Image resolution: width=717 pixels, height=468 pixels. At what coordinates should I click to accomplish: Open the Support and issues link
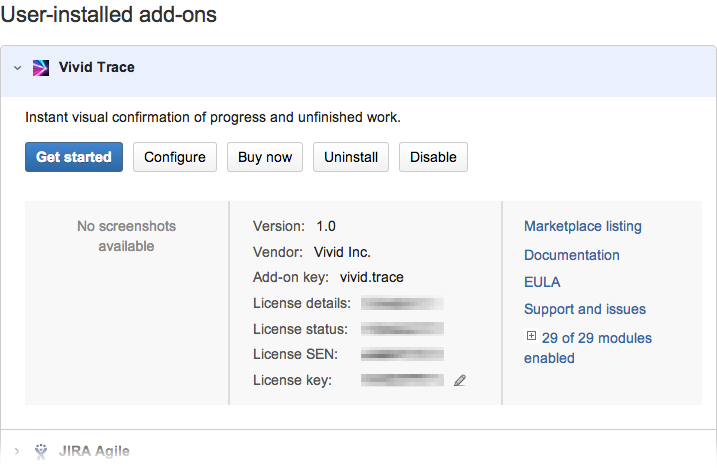click(x=585, y=309)
